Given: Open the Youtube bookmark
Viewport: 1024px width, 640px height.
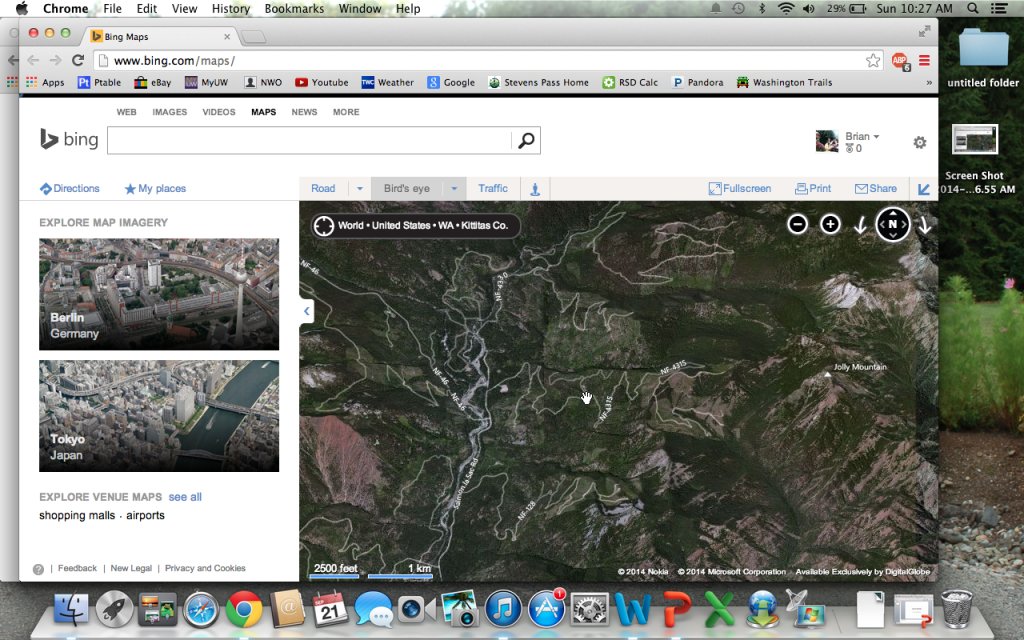Looking at the screenshot, I should [x=322, y=82].
